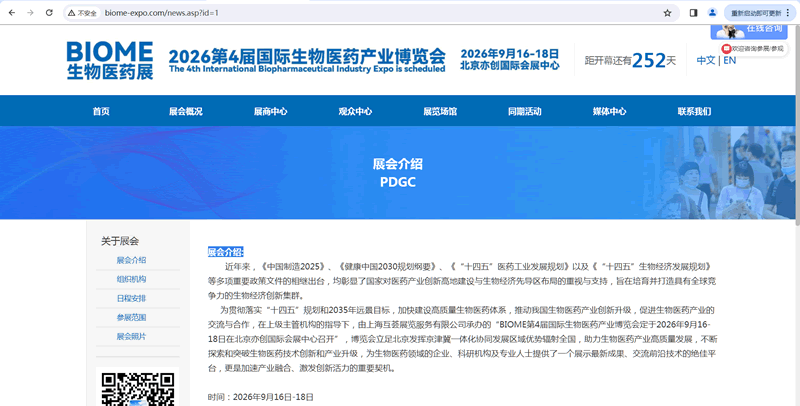The image size is (800, 406).
Task: Switch language to EN
Action: coord(730,60)
